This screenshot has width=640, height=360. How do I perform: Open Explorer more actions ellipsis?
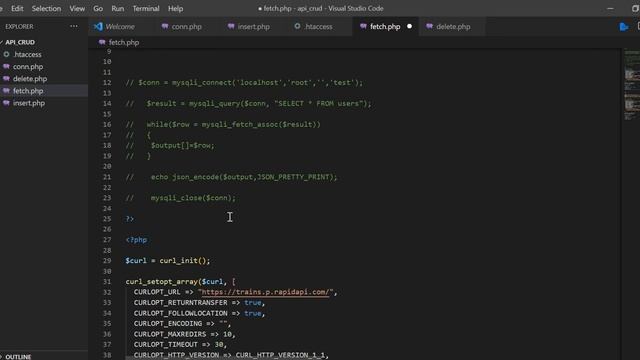74,26
